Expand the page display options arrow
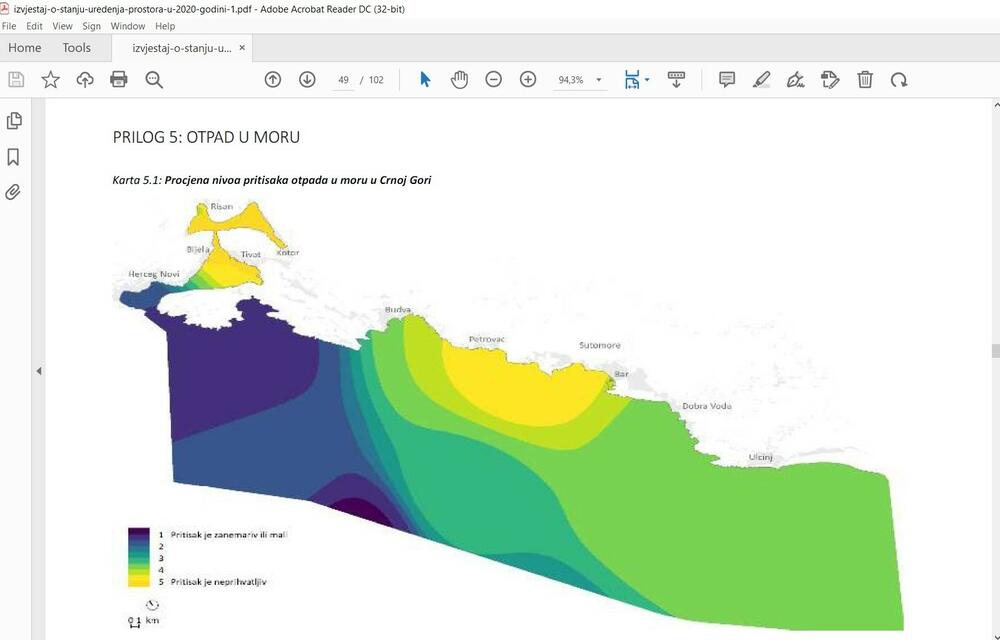The width and height of the screenshot is (1000, 640). pos(646,79)
